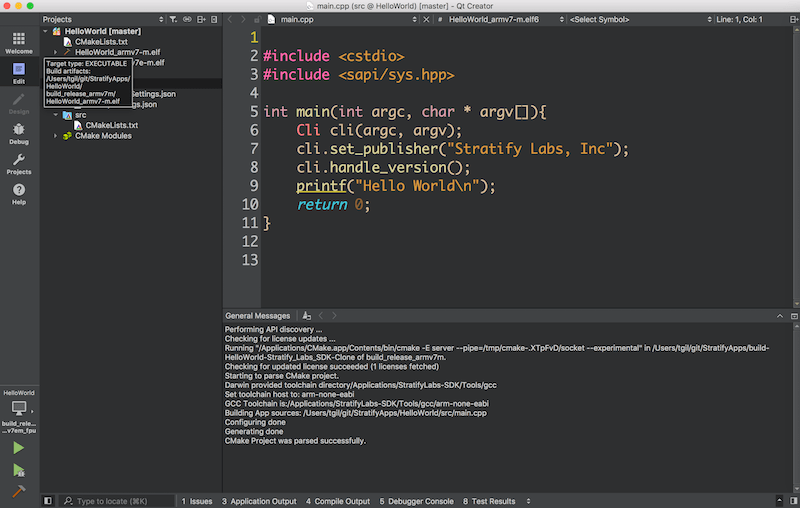Click 'CMake Project was parsed successfully.' message
This screenshot has height=508, width=800.
[295, 441]
